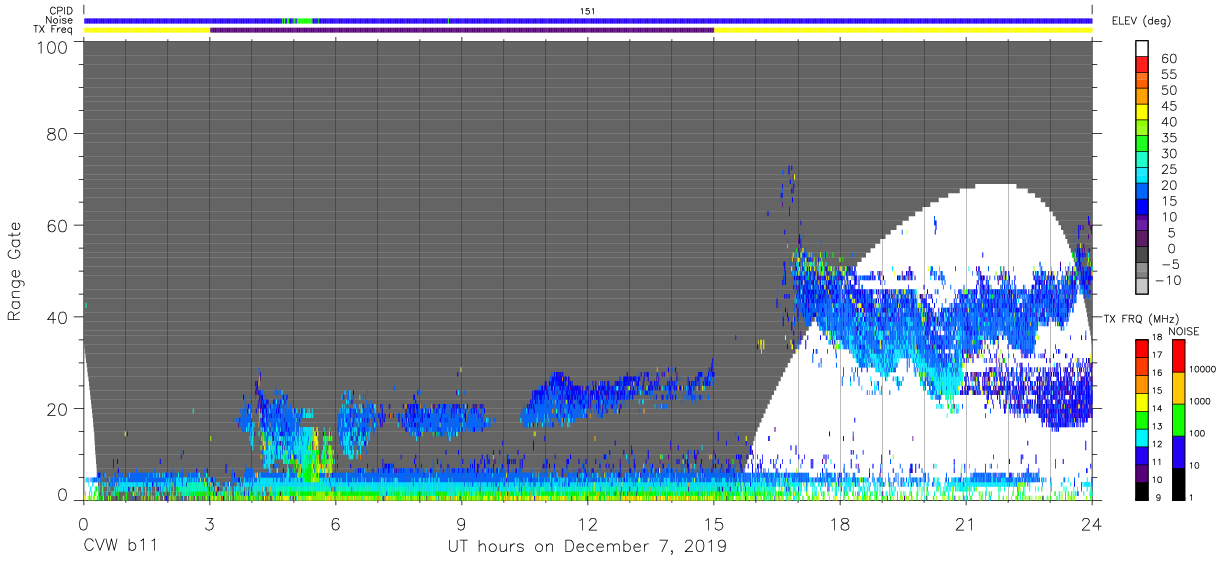Pick the red 17–18 MHz TX FRQ swatch
The width and height of the screenshot is (1228, 567).
pos(1142,348)
